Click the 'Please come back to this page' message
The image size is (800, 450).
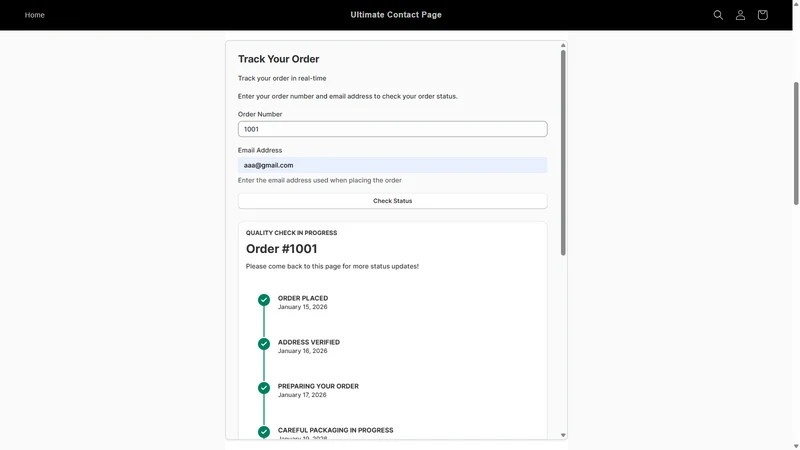coord(332,266)
